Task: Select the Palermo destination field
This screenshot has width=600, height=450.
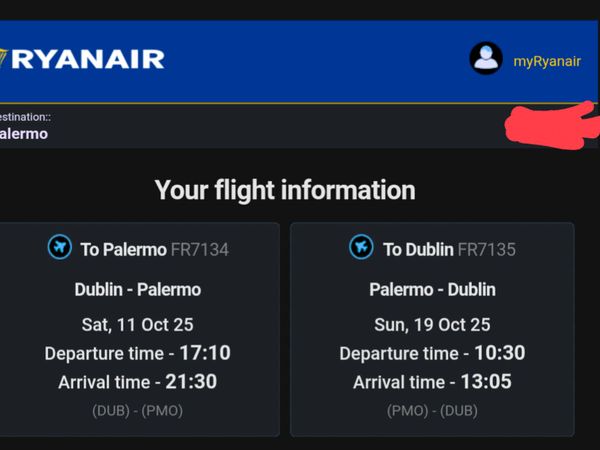Action: (x=24, y=133)
